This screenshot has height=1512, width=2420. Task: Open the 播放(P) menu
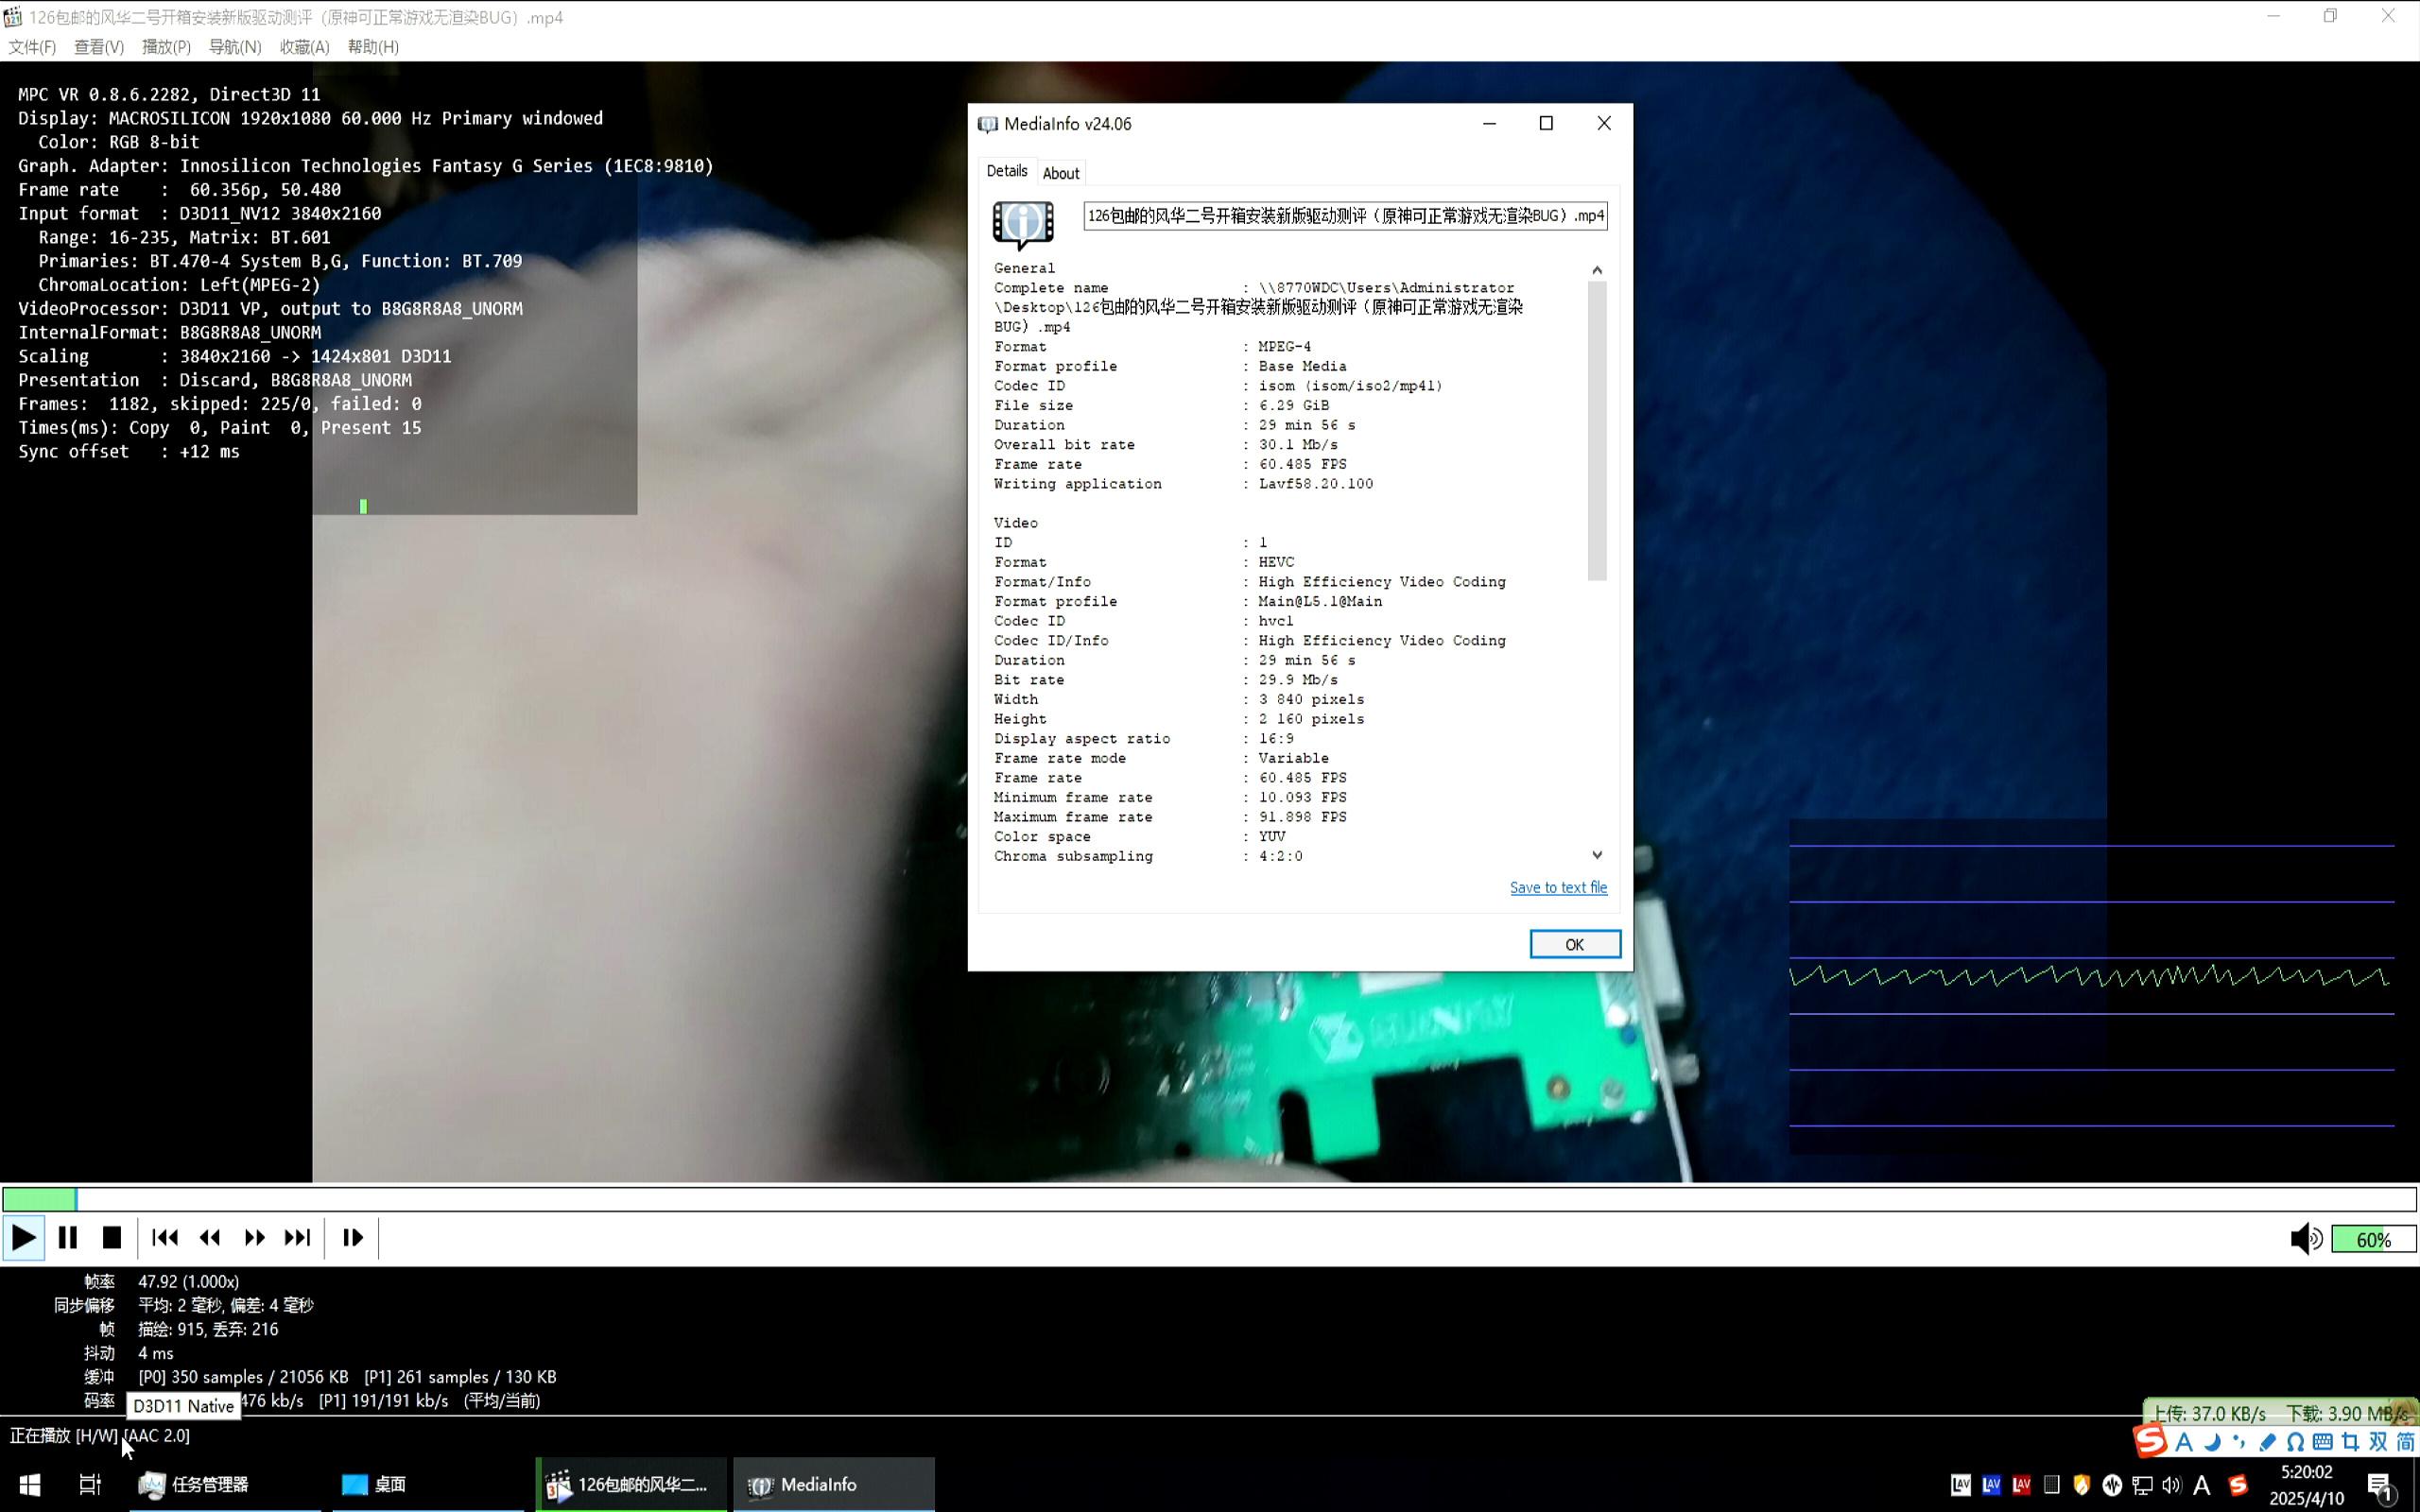tap(166, 47)
